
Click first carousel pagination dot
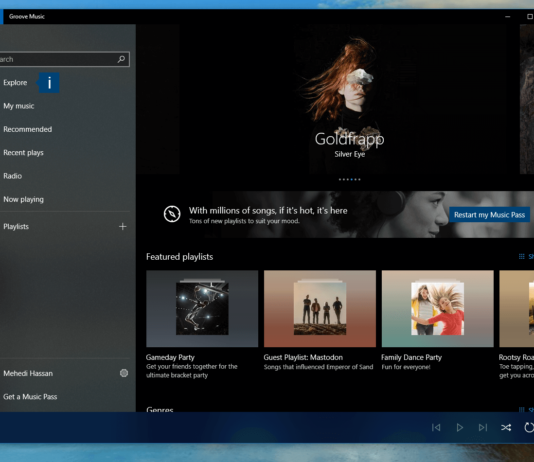click(340, 179)
